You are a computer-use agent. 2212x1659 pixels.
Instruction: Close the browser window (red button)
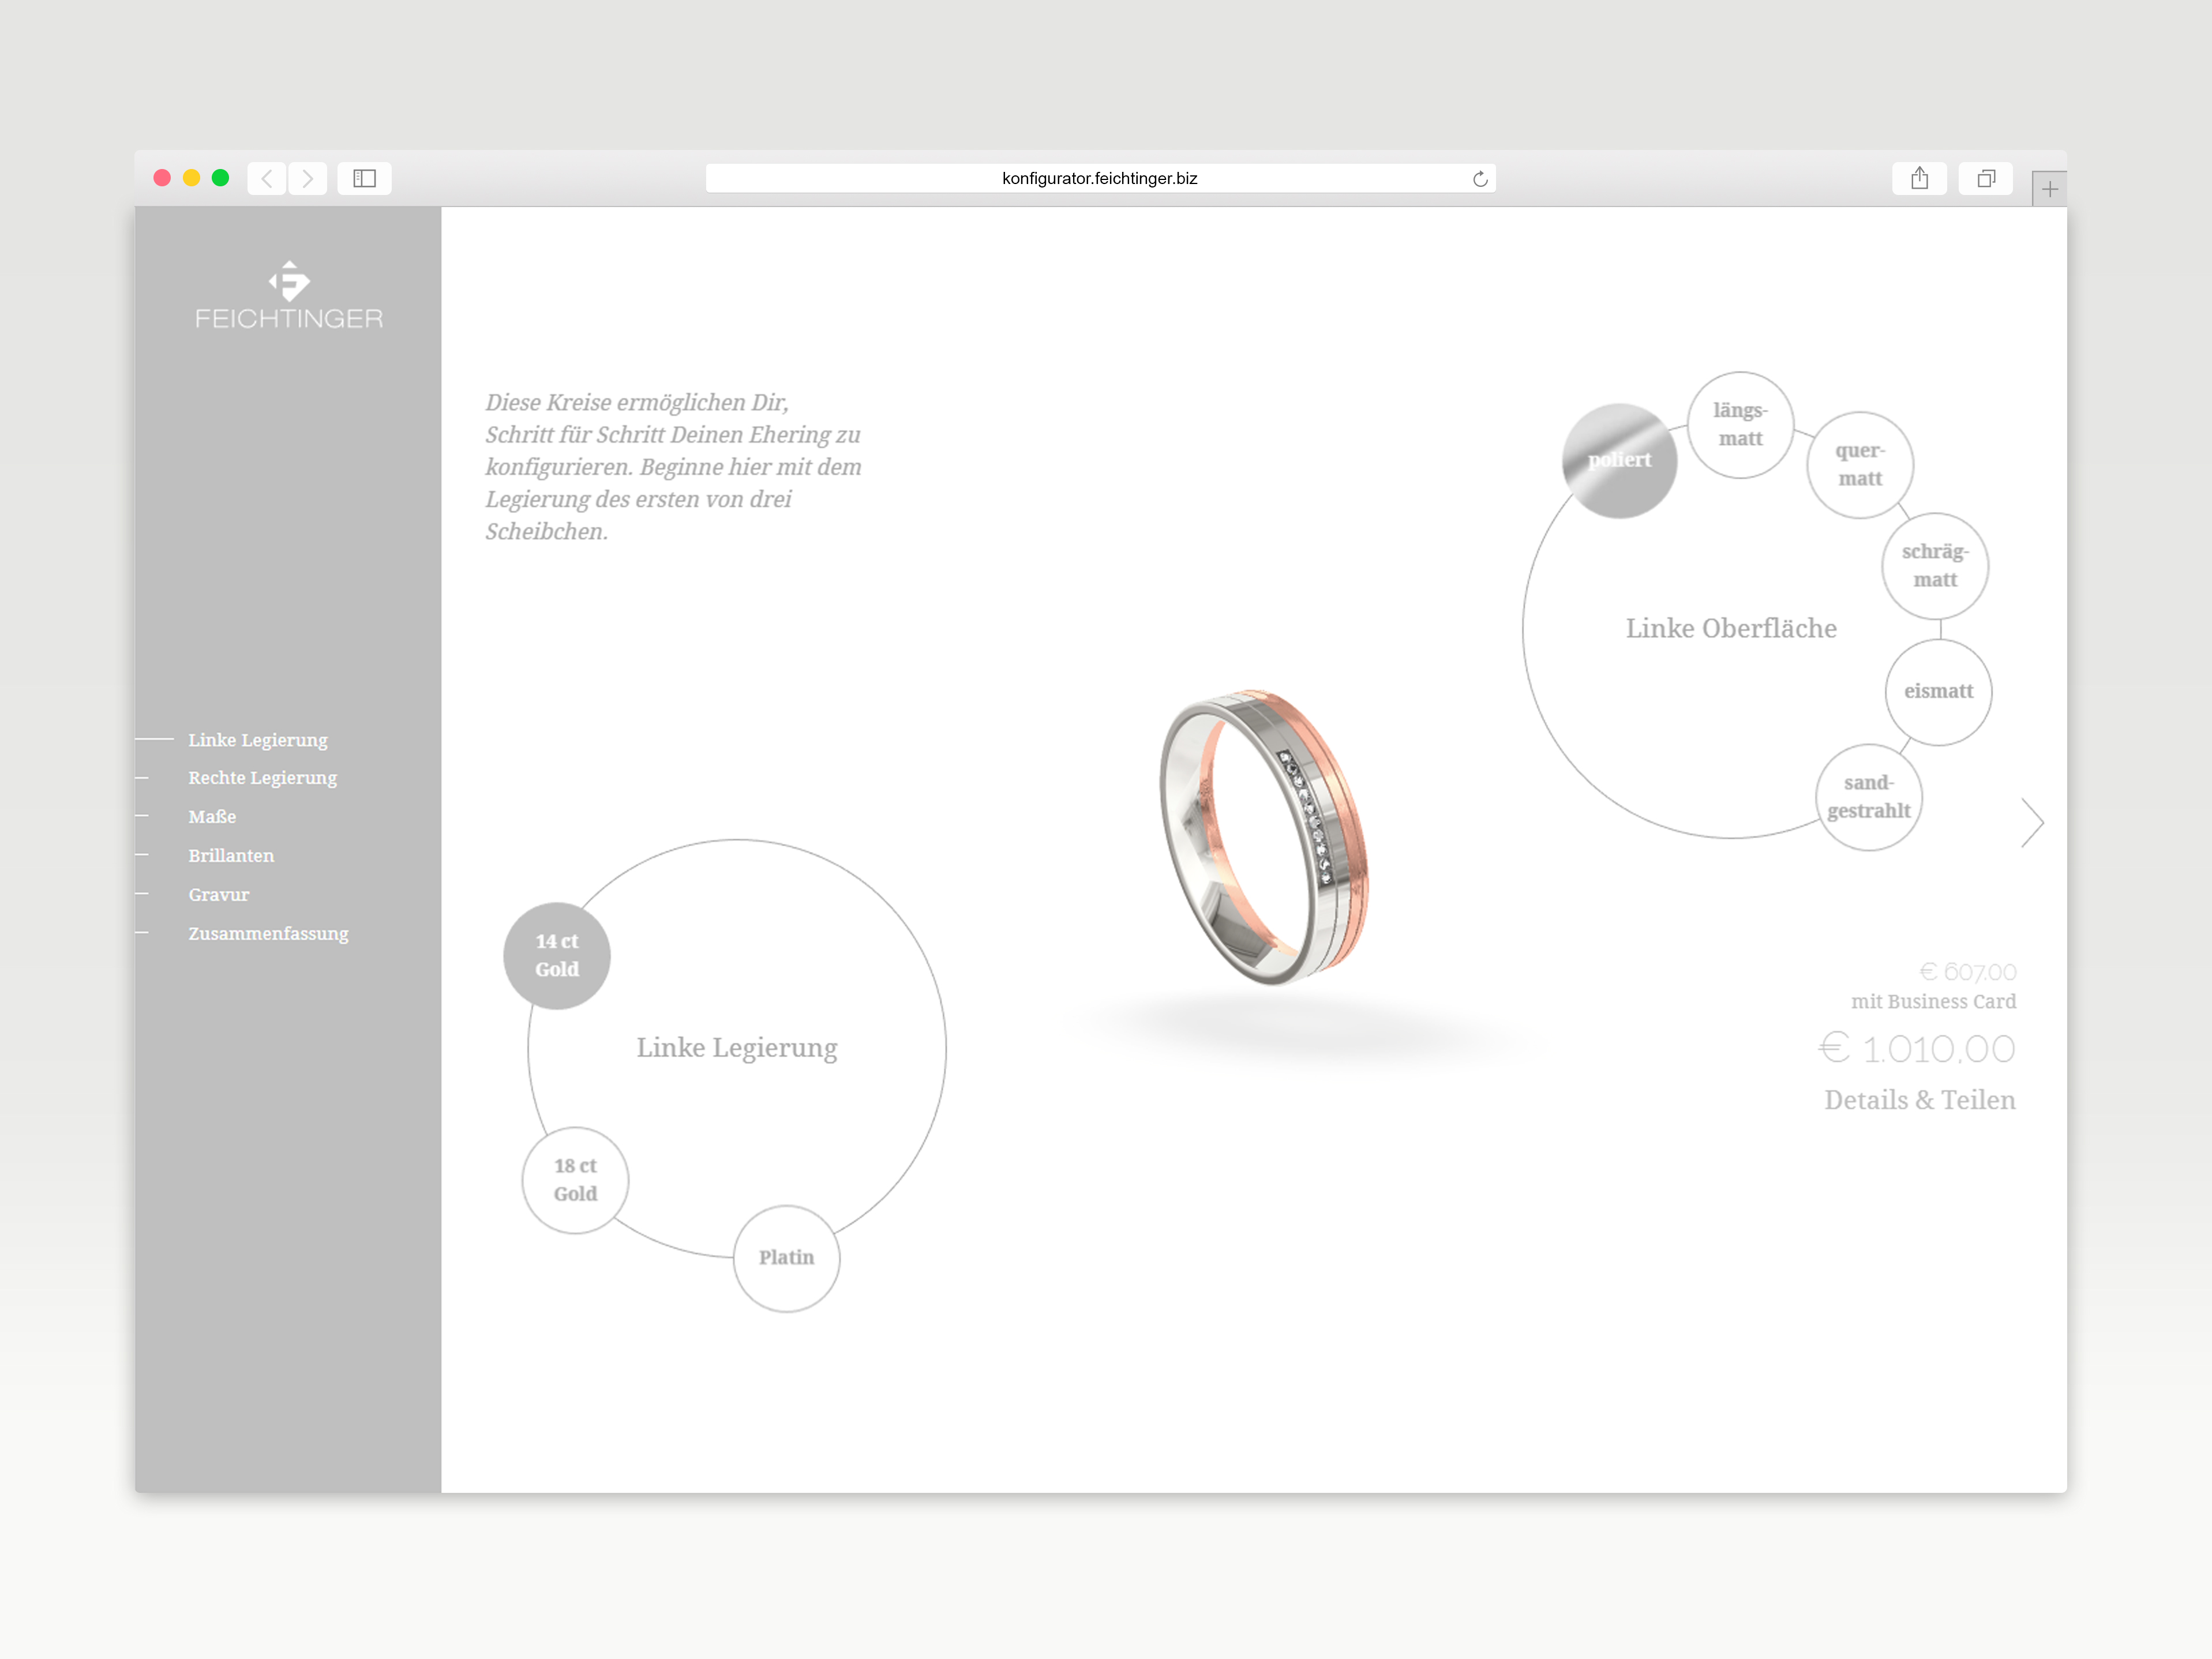click(x=162, y=178)
